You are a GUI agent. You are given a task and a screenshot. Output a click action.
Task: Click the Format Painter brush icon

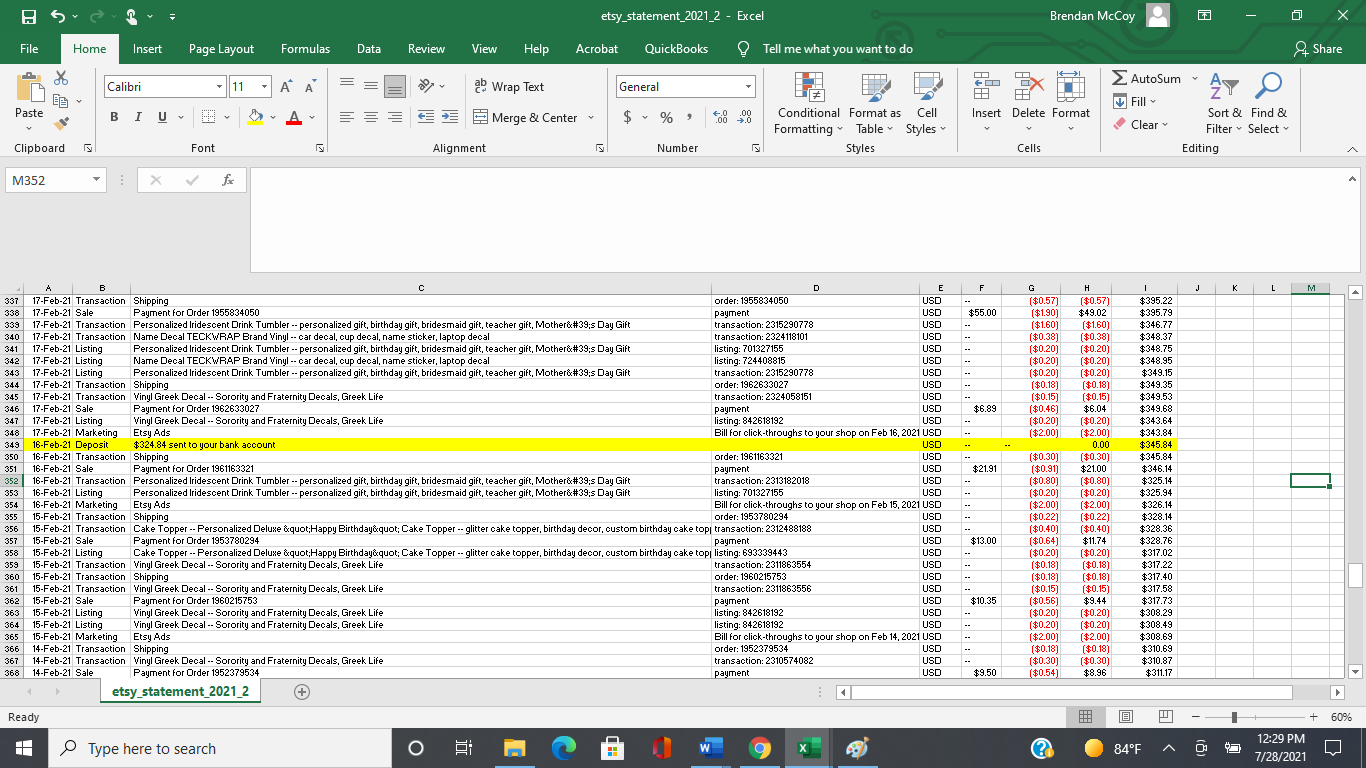pos(61,124)
